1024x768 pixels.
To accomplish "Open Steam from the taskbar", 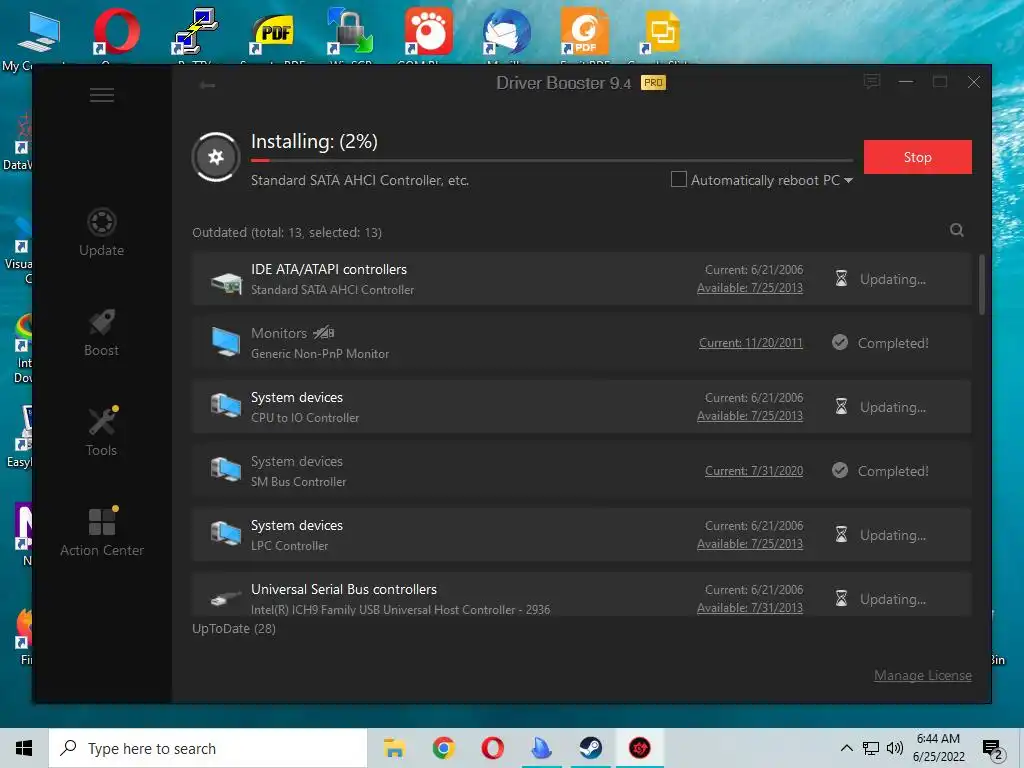I will tap(590, 748).
